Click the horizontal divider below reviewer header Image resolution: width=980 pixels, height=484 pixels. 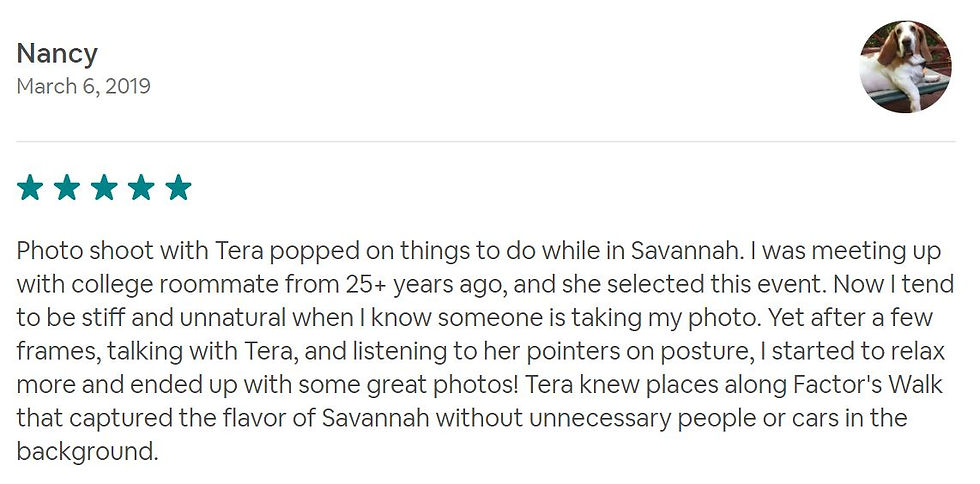tap(486, 142)
